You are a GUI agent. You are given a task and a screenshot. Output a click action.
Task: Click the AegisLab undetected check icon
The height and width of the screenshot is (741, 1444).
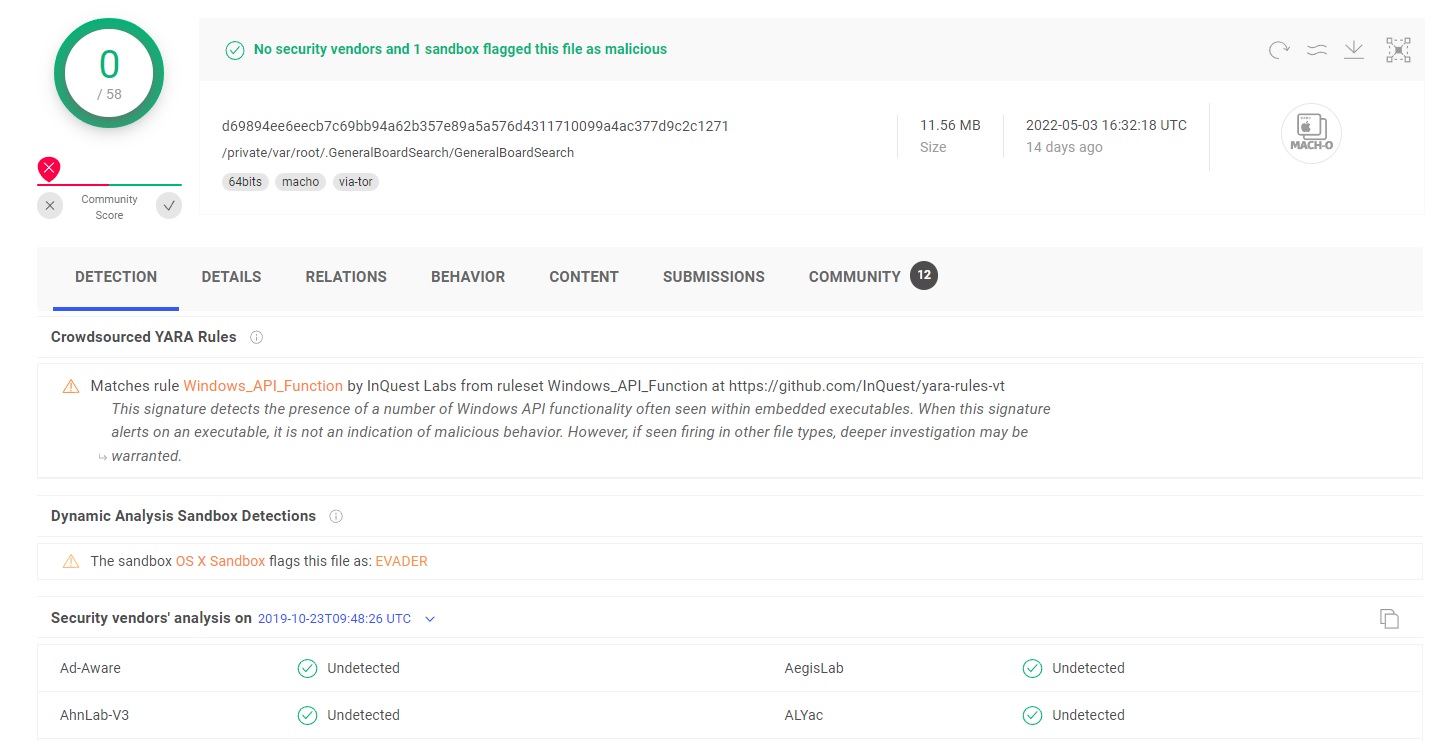pyautogui.click(x=1033, y=668)
